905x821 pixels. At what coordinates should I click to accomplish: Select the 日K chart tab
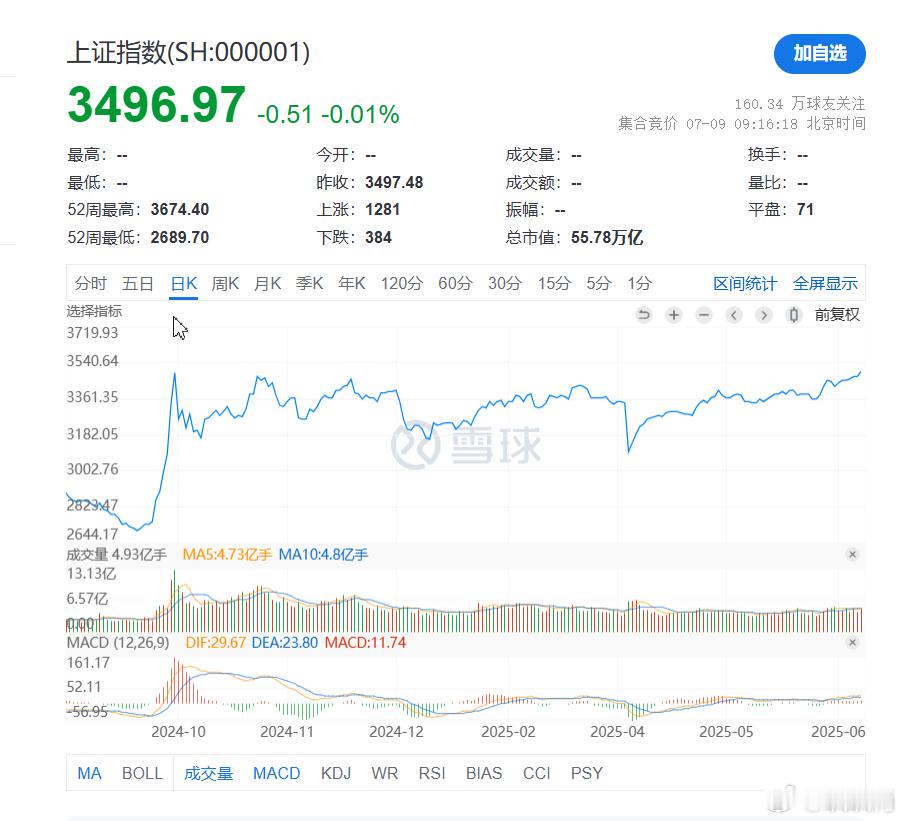[184, 283]
